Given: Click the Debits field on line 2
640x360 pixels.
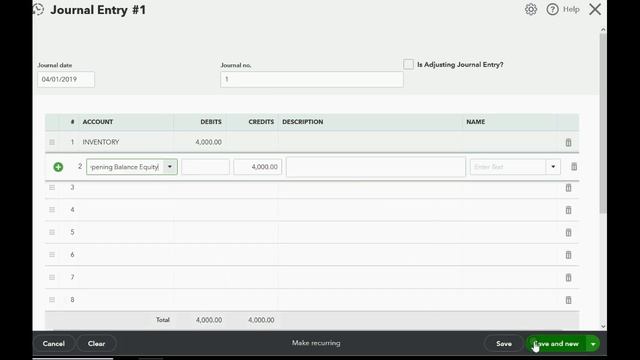Looking at the screenshot, I should point(205,167).
